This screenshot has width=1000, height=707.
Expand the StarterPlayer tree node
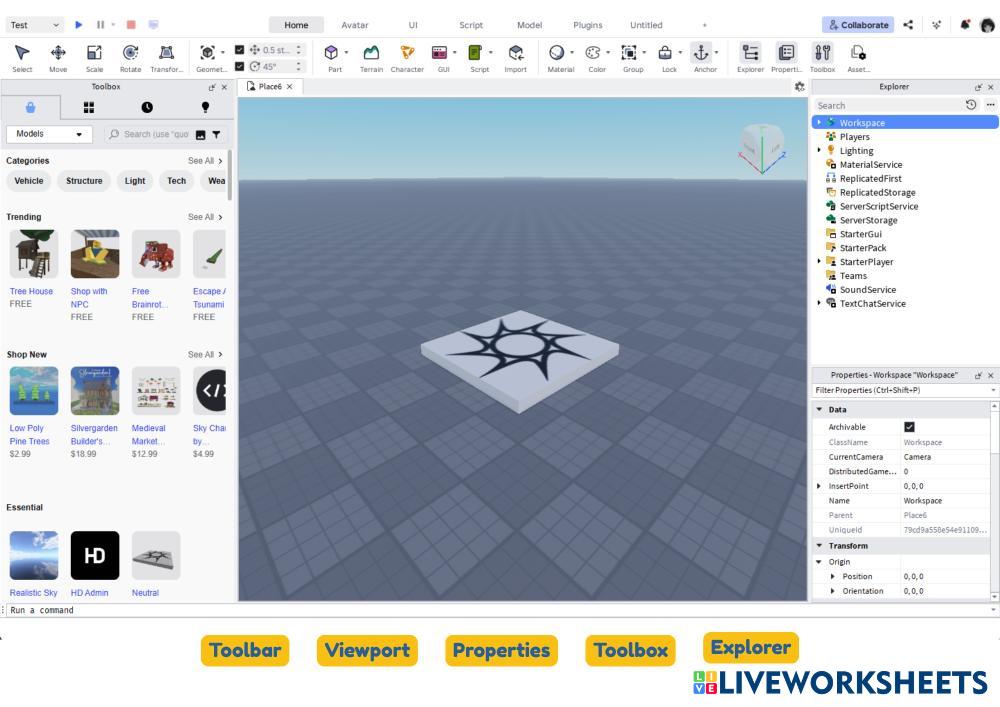click(819, 262)
